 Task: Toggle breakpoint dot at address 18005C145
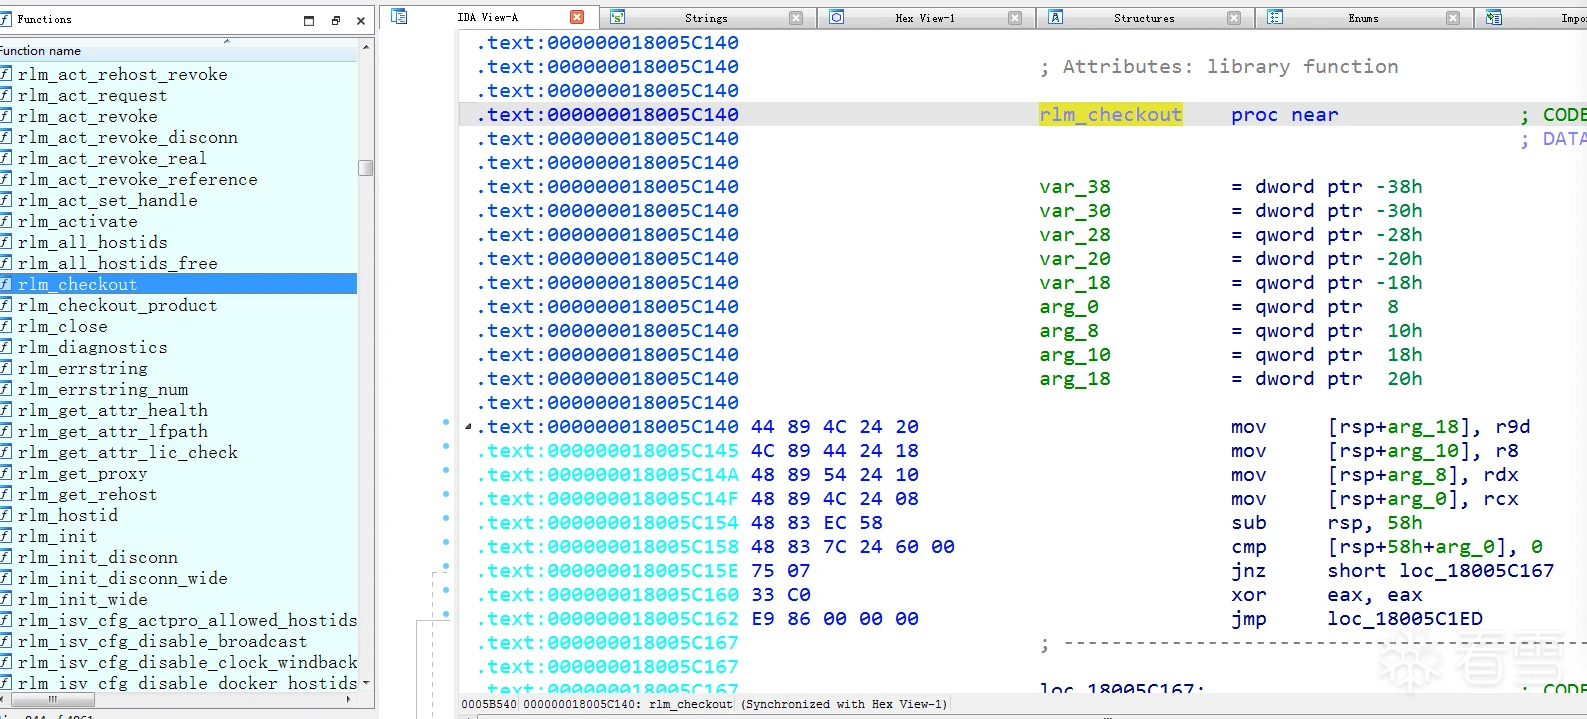(x=446, y=446)
